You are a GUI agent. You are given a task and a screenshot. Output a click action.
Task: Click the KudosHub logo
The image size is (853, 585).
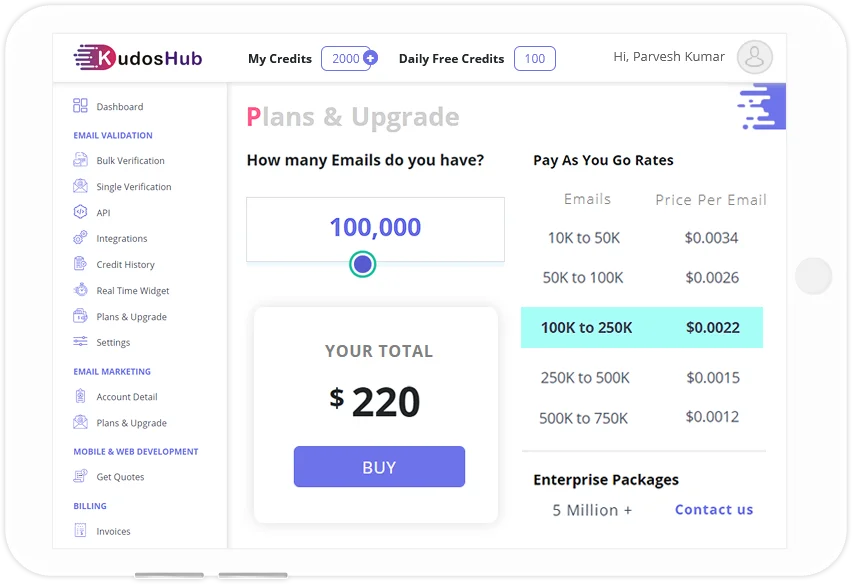click(x=138, y=58)
